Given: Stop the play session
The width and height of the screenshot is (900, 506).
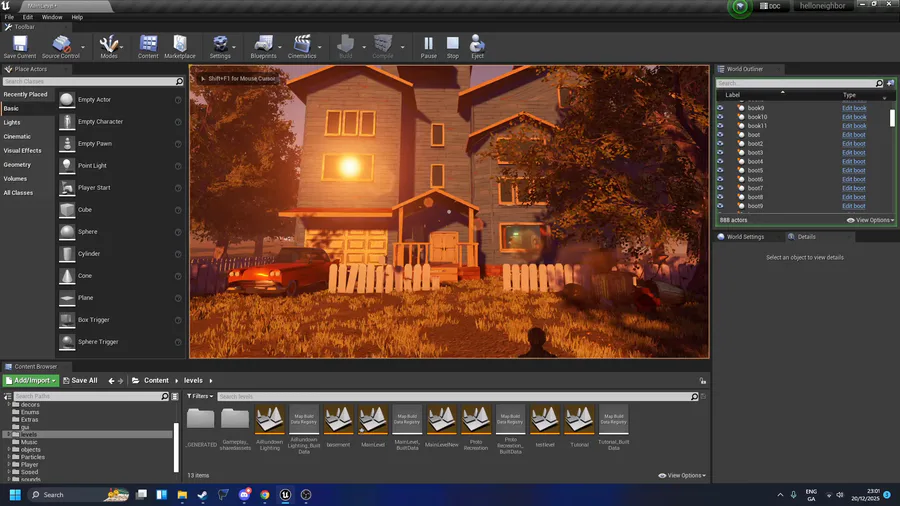Looking at the screenshot, I should pyautogui.click(x=453, y=46).
